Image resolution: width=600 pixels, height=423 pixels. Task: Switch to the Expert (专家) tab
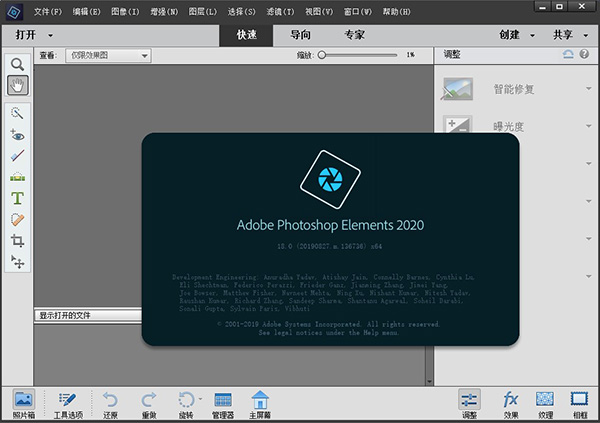point(354,35)
